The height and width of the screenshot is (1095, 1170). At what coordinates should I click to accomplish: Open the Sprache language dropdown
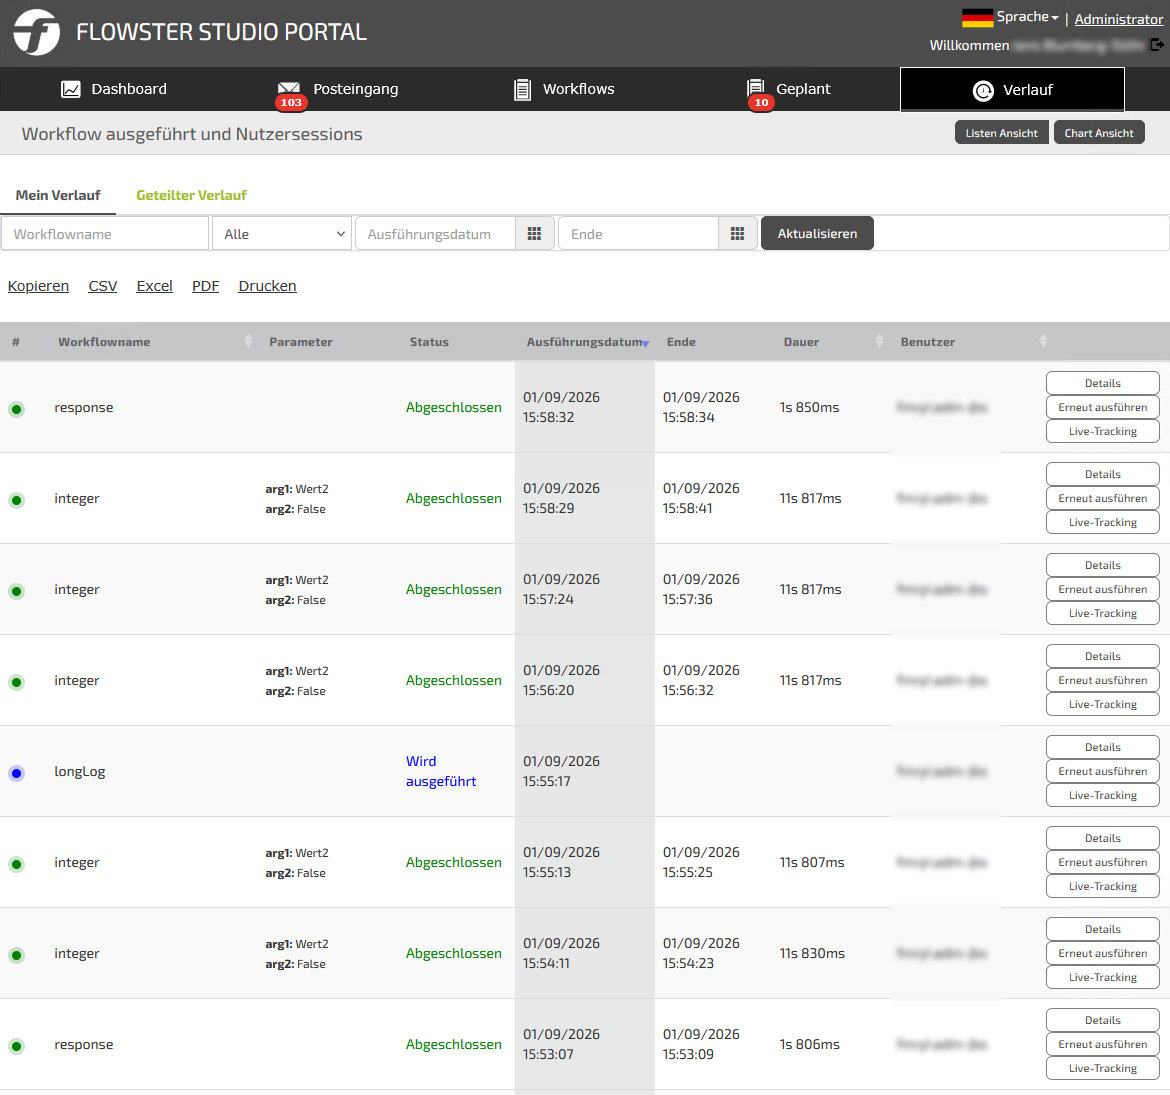[x=1027, y=16]
